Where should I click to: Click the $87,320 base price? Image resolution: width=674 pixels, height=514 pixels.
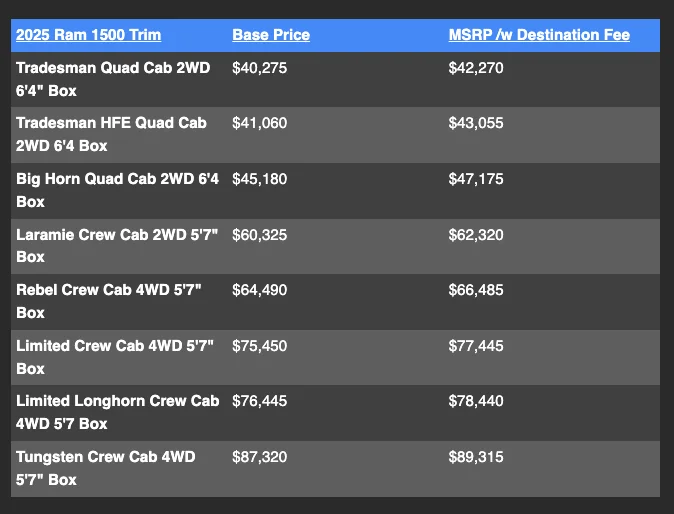[260, 456]
